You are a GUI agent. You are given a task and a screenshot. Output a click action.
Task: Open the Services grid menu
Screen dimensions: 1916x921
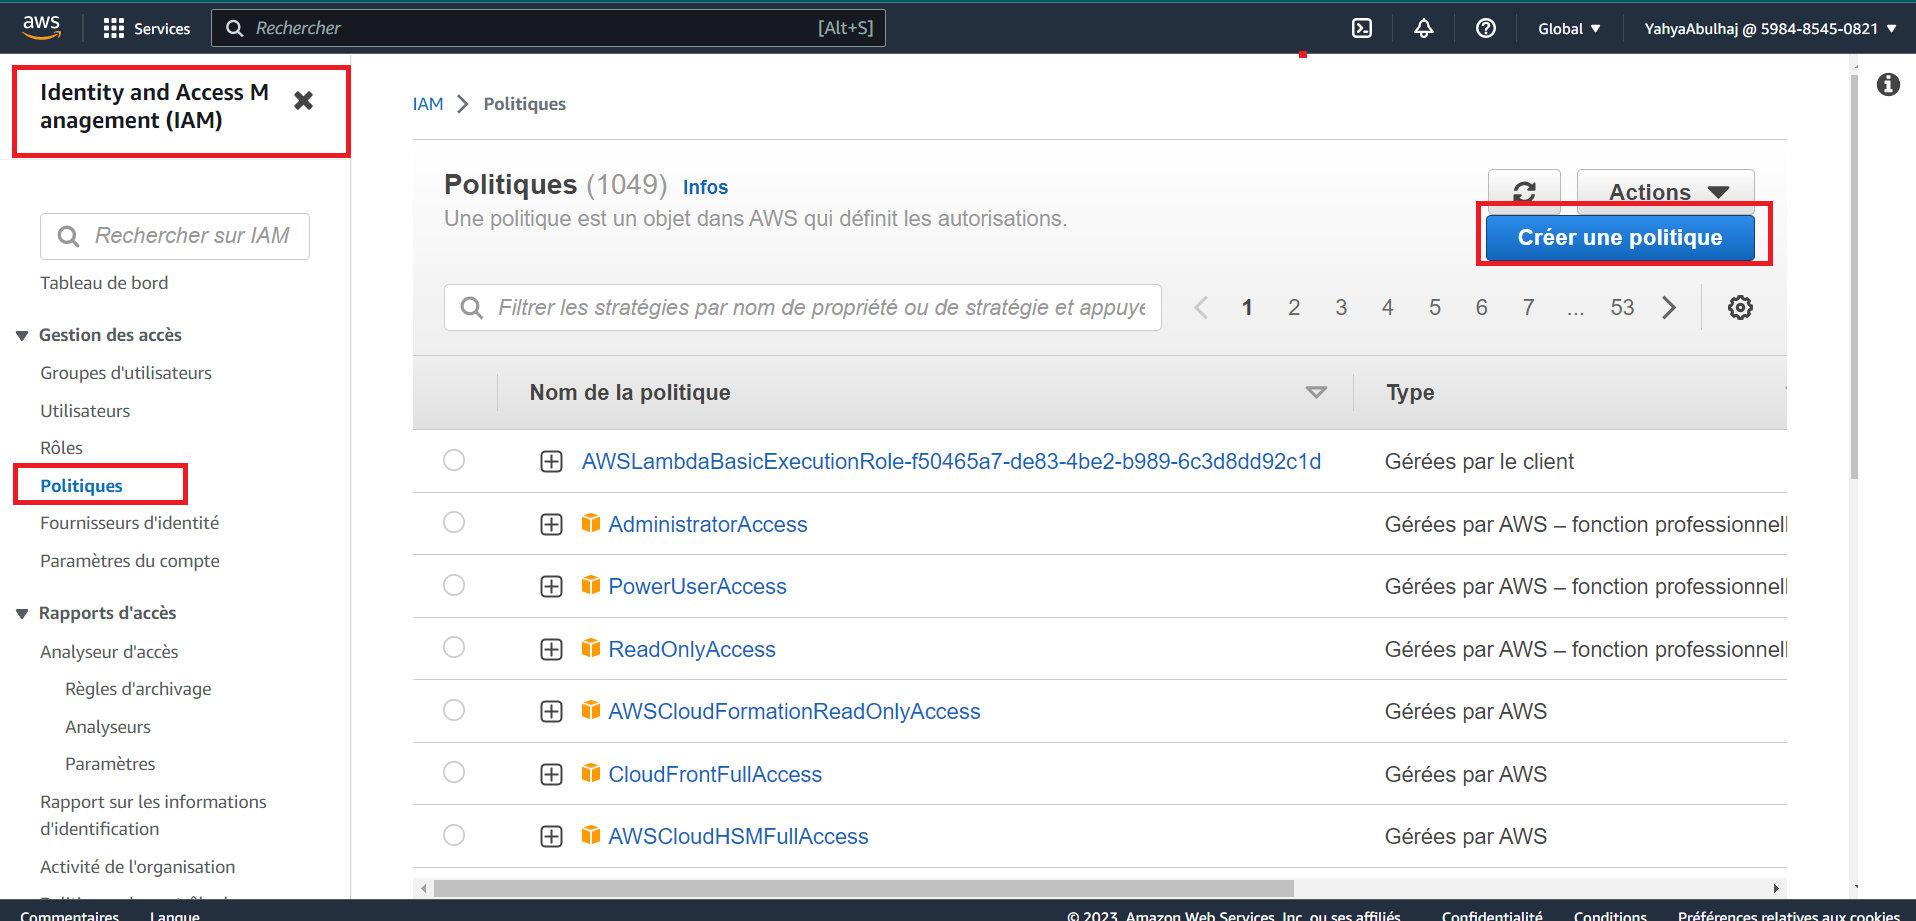pos(146,28)
